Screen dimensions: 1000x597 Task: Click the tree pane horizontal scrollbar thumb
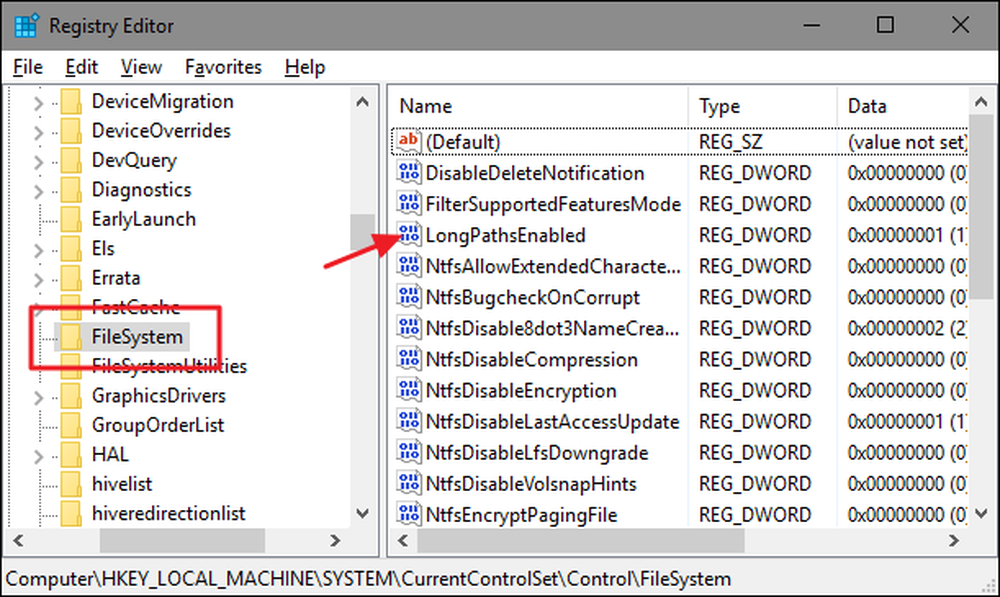182,541
